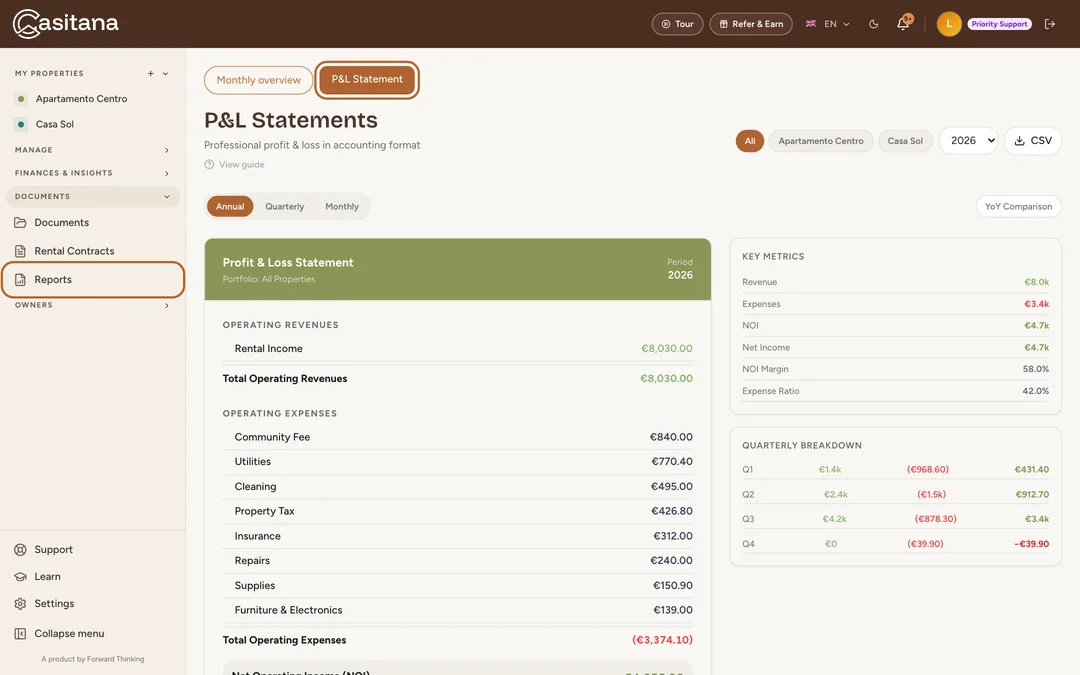Expand Finances & Insights section

click(x=92, y=174)
